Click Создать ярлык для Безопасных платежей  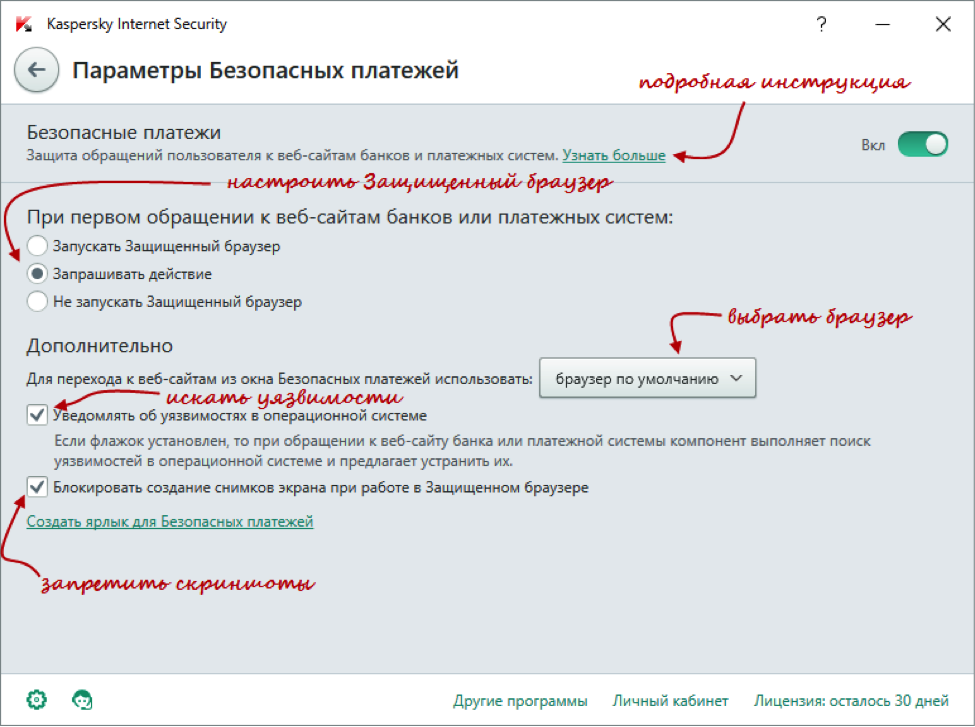pyautogui.click(x=170, y=521)
